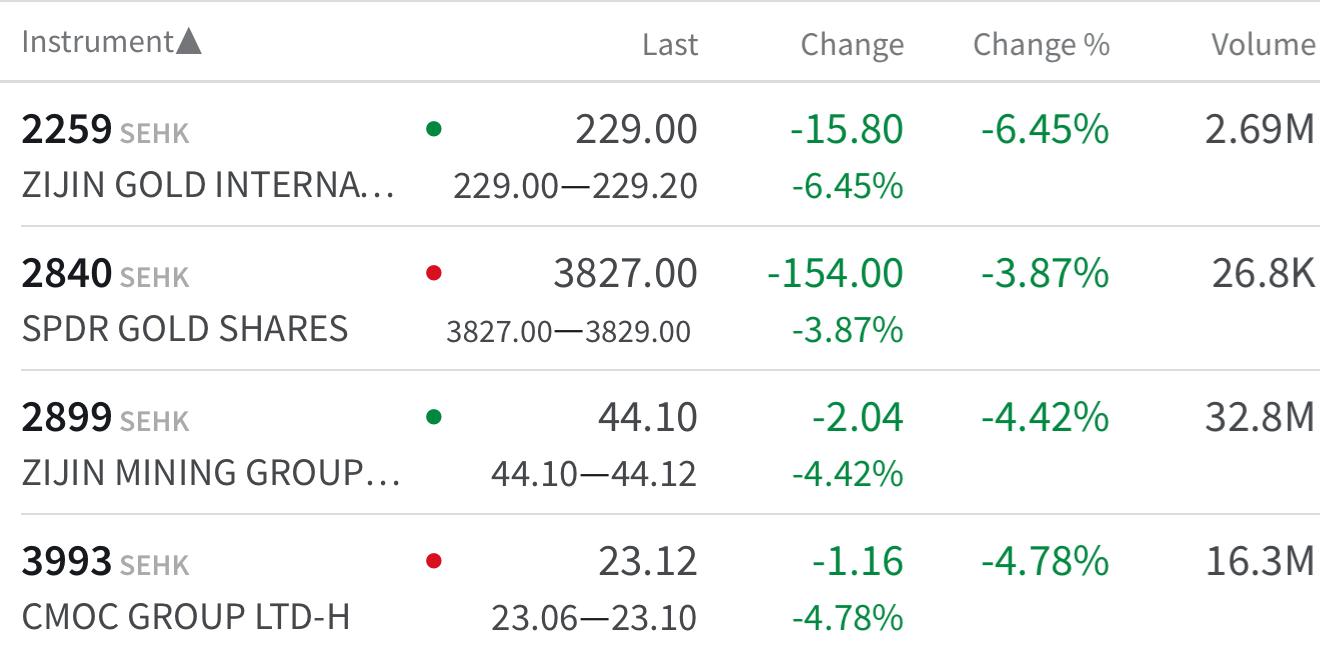Click red status dot for 3993
The image size is (1320, 655).
[x=433, y=560]
